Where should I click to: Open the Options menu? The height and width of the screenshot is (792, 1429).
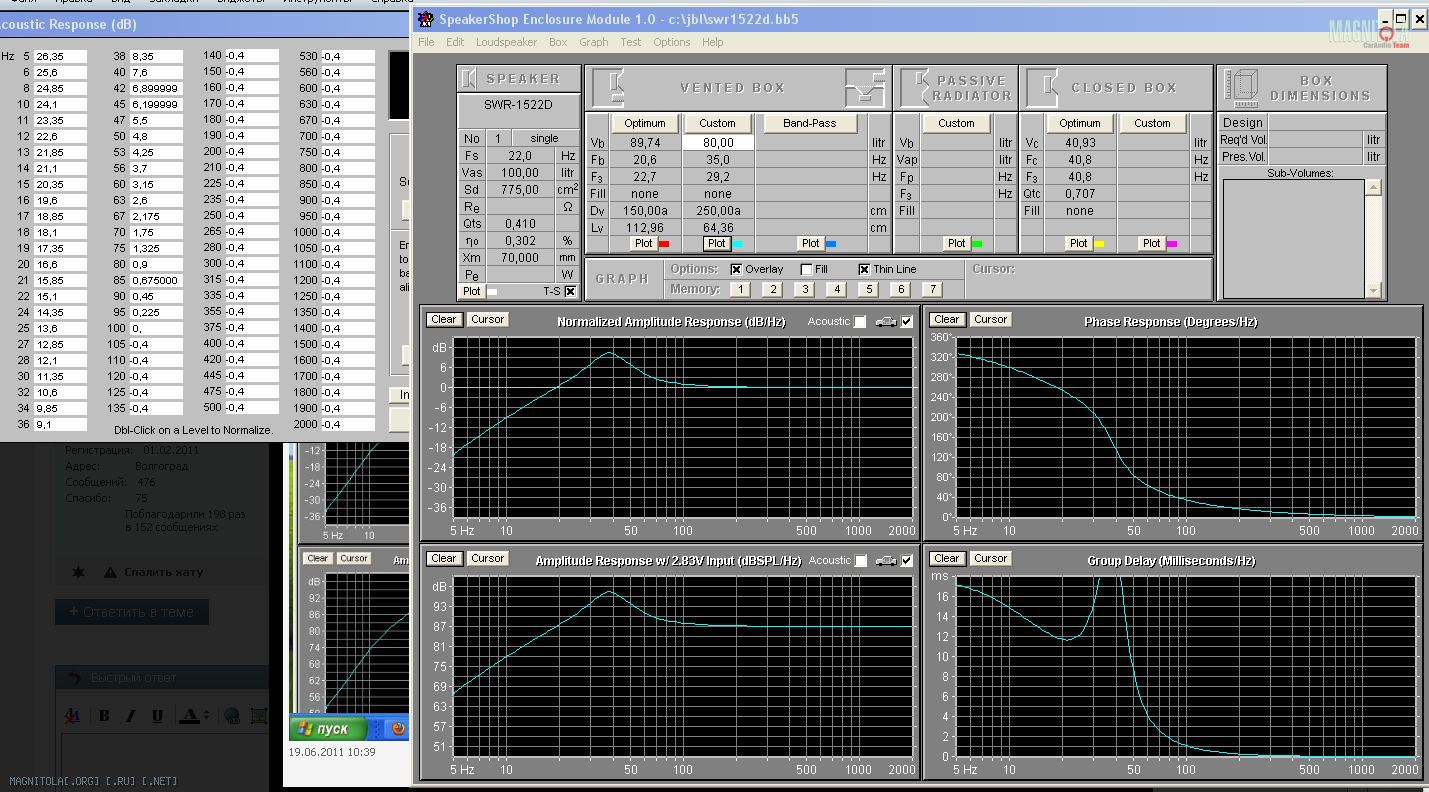(x=671, y=42)
